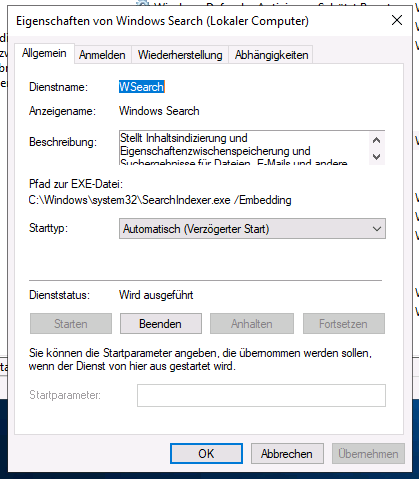Click the Starten button
The image size is (419, 479).
[x=71, y=324]
